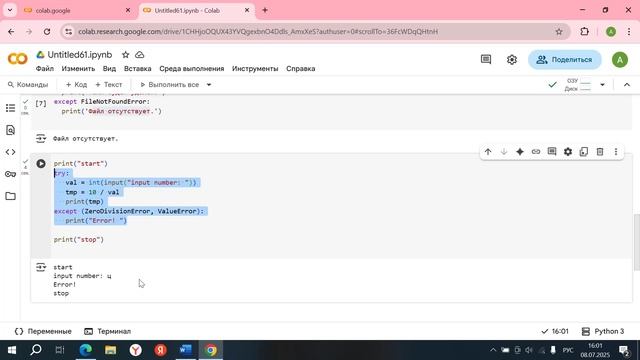Open Терминал panel

107,331
